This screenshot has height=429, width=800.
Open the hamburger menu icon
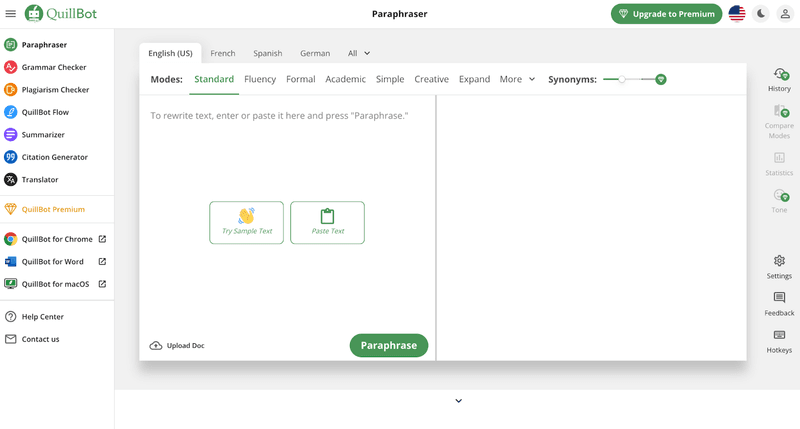[11, 14]
